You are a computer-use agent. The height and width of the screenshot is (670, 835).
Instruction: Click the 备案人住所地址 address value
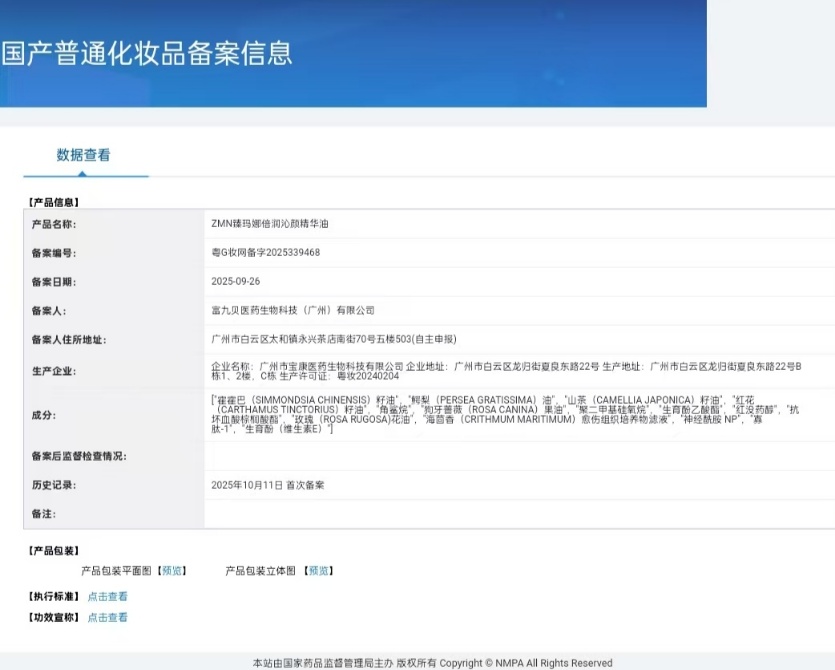click(334, 340)
